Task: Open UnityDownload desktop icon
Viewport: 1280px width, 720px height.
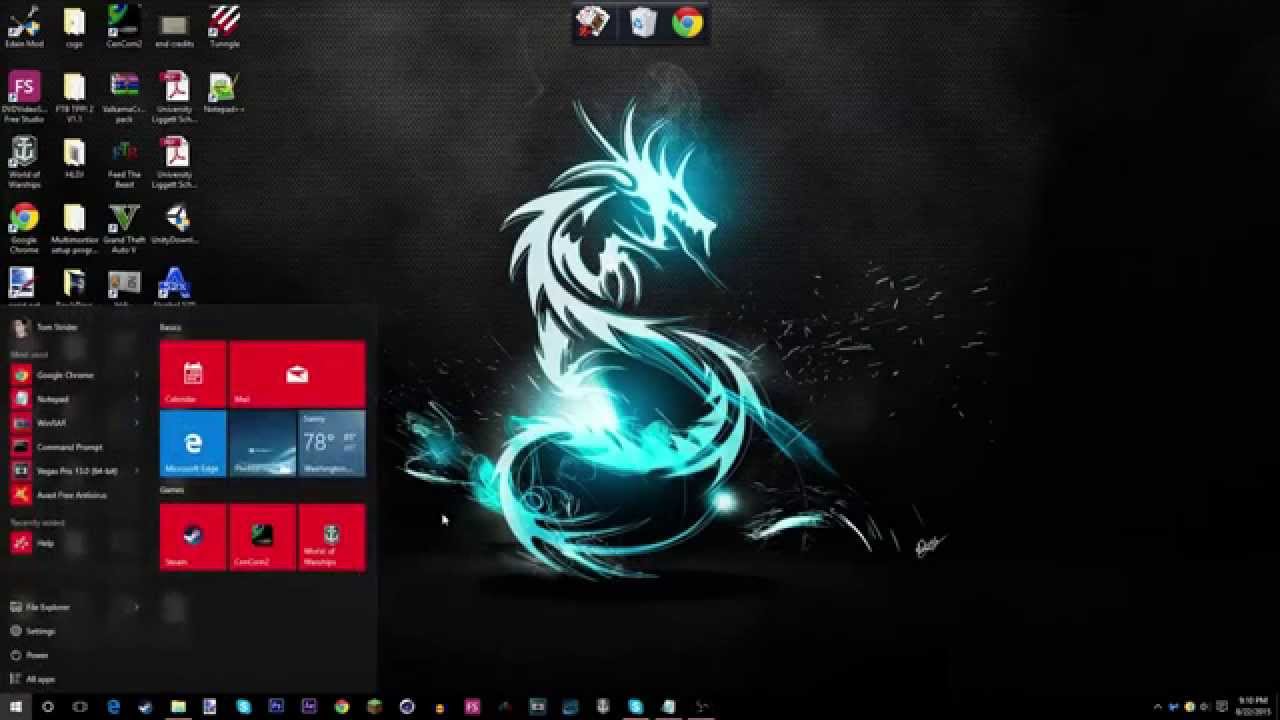Action: 176,225
